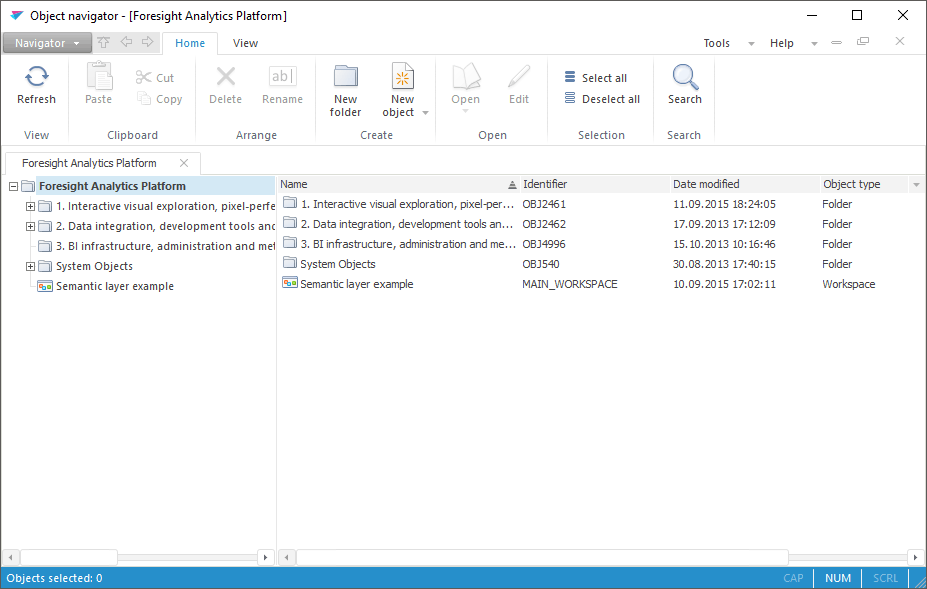Expand the New object dropdown arrow
Viewport: 927px width, 589px height.
tap(426, 112)
